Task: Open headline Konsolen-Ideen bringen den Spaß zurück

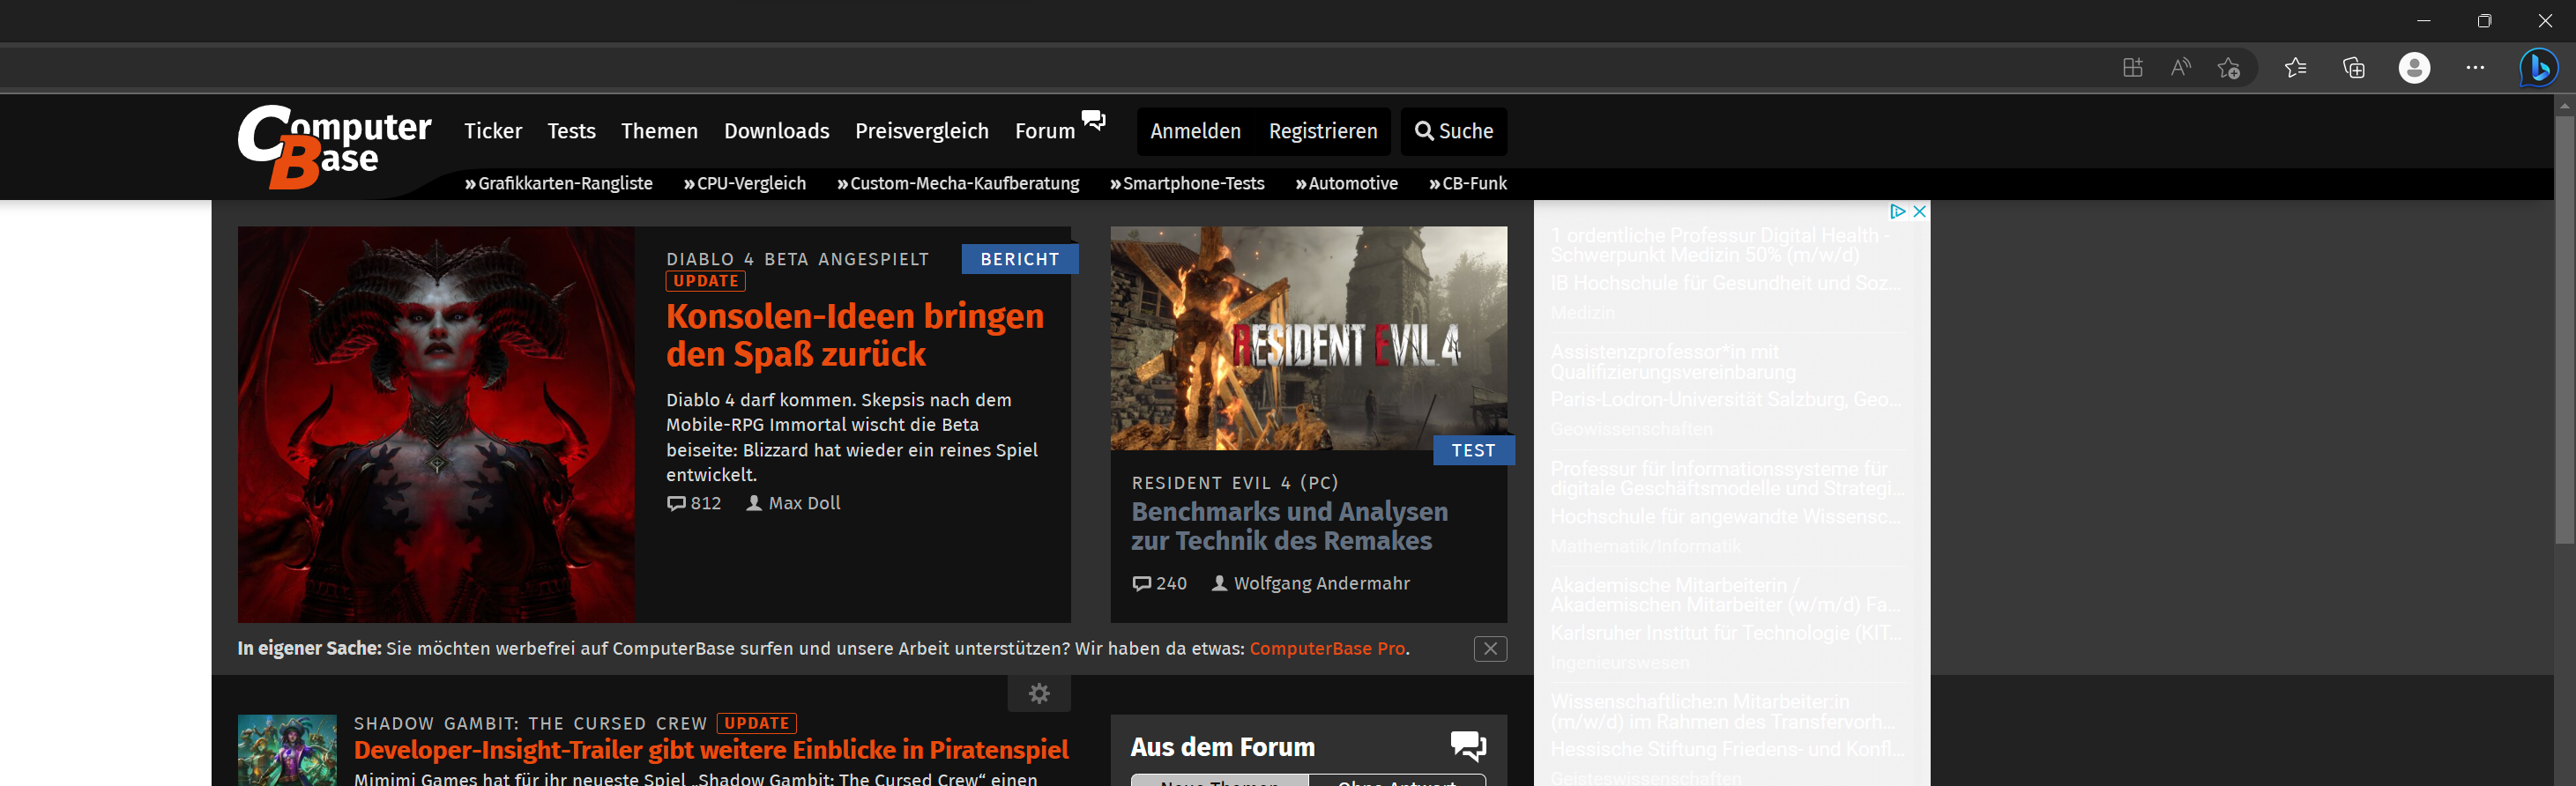Action: point(855,335)
